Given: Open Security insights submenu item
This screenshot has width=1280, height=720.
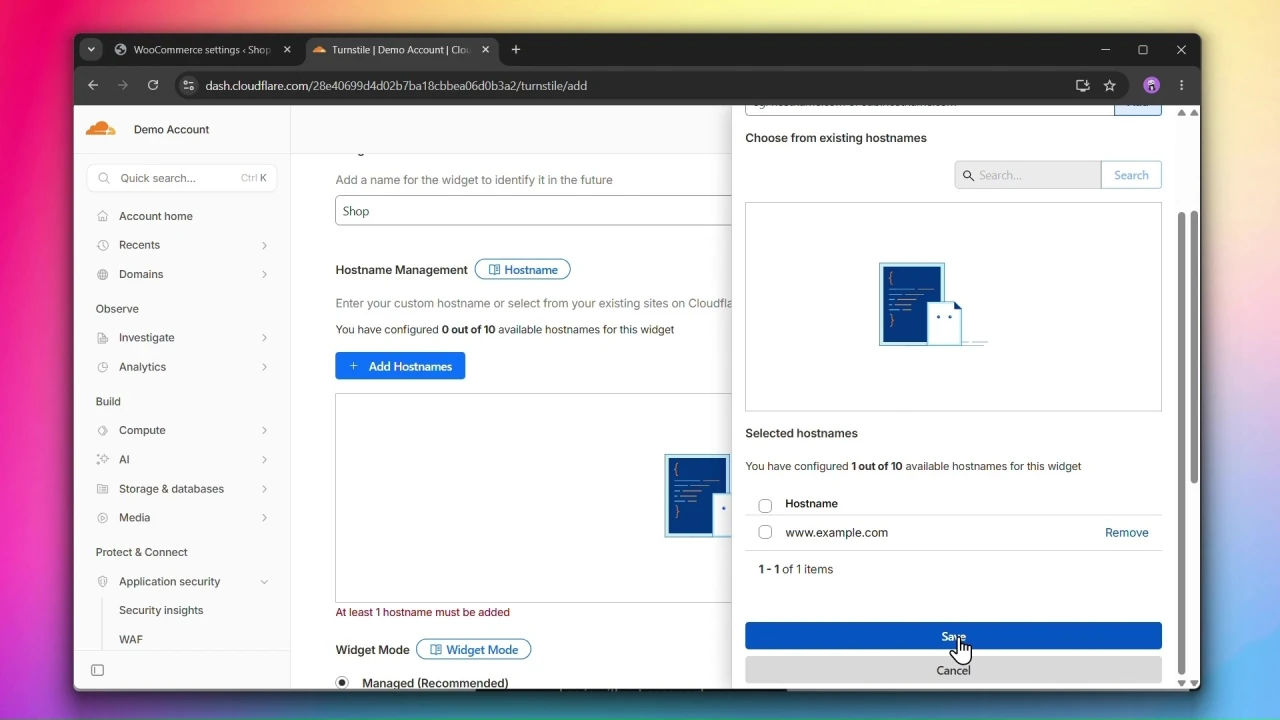Looking at the screenshot, I should tap(161, 610).
